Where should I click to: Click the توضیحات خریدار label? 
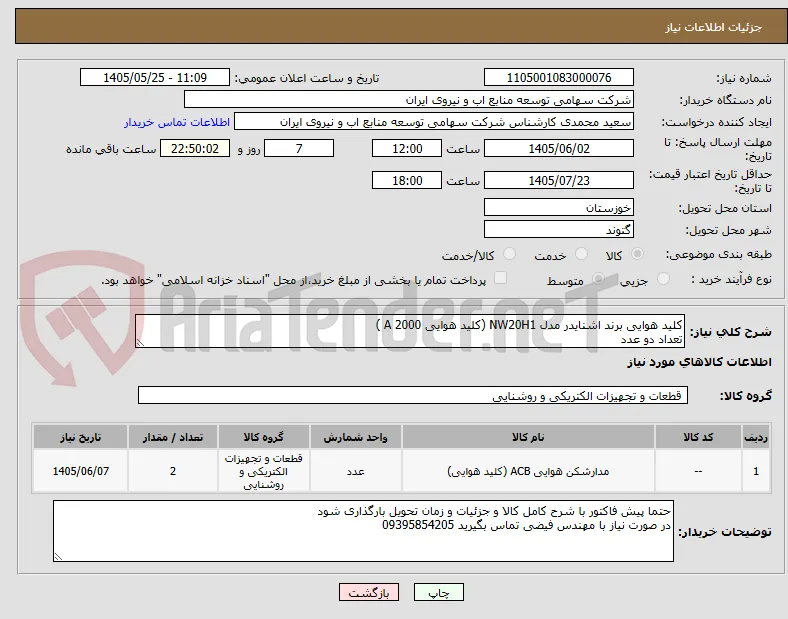tap(725, 532)
